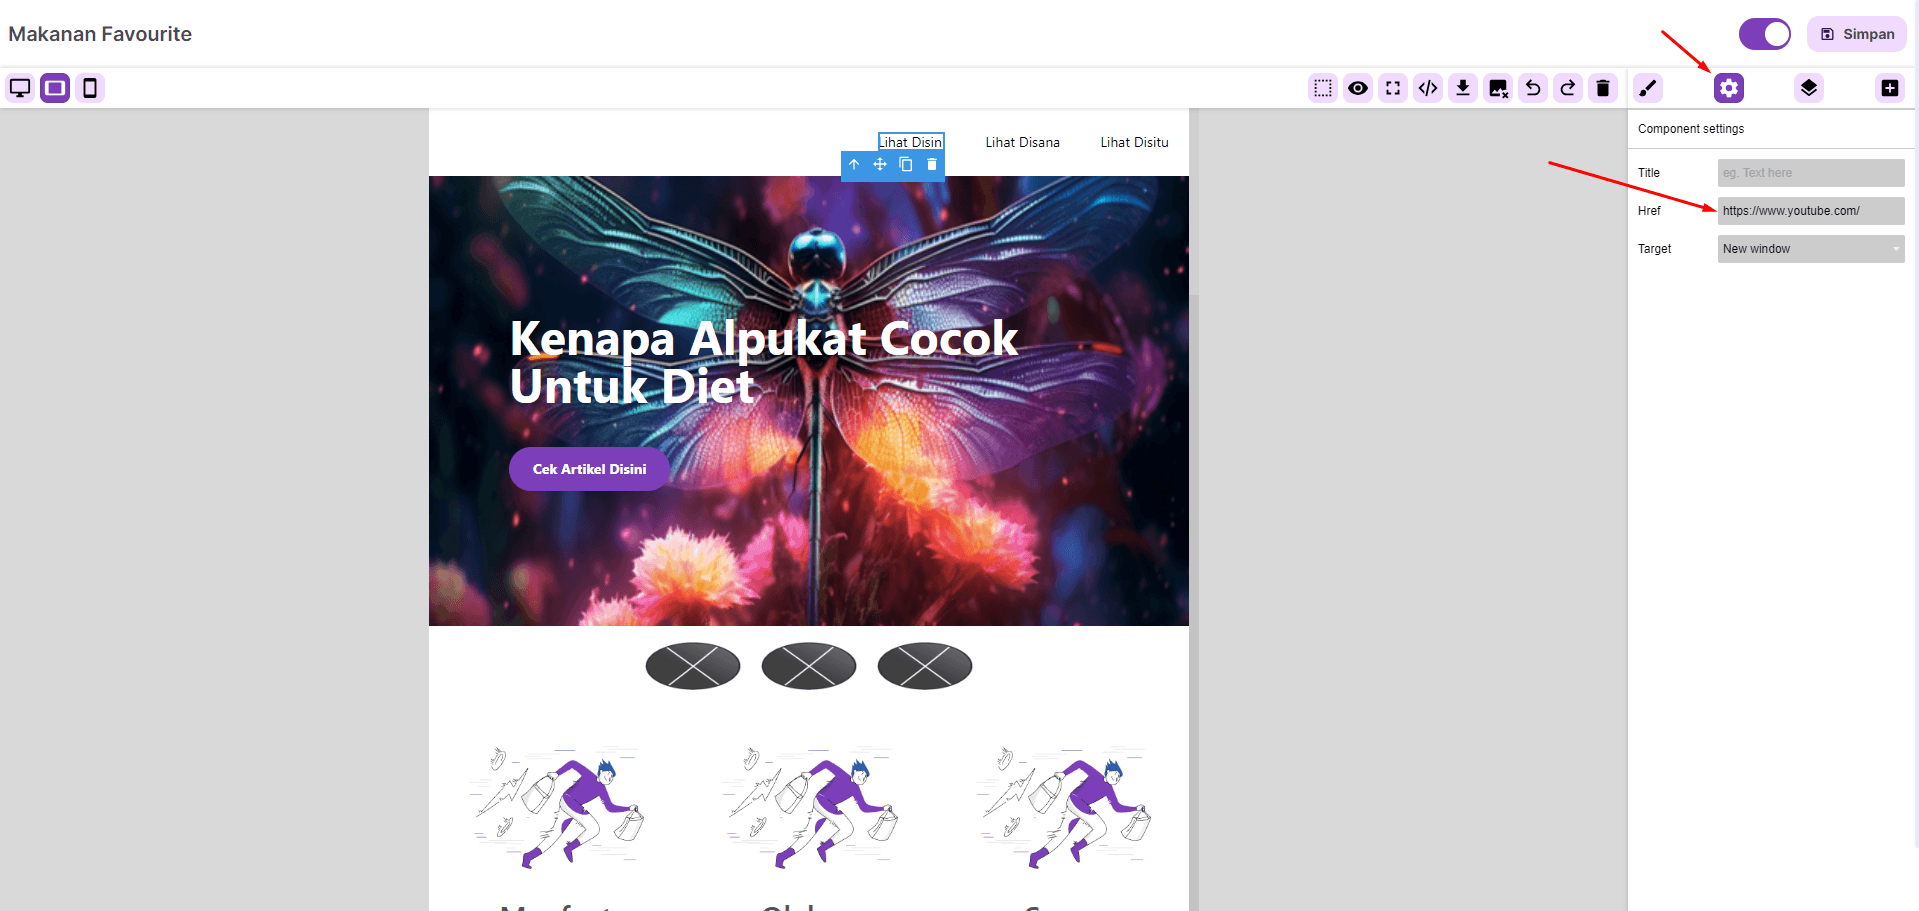Duplicate the selected component

click(906, 165)
